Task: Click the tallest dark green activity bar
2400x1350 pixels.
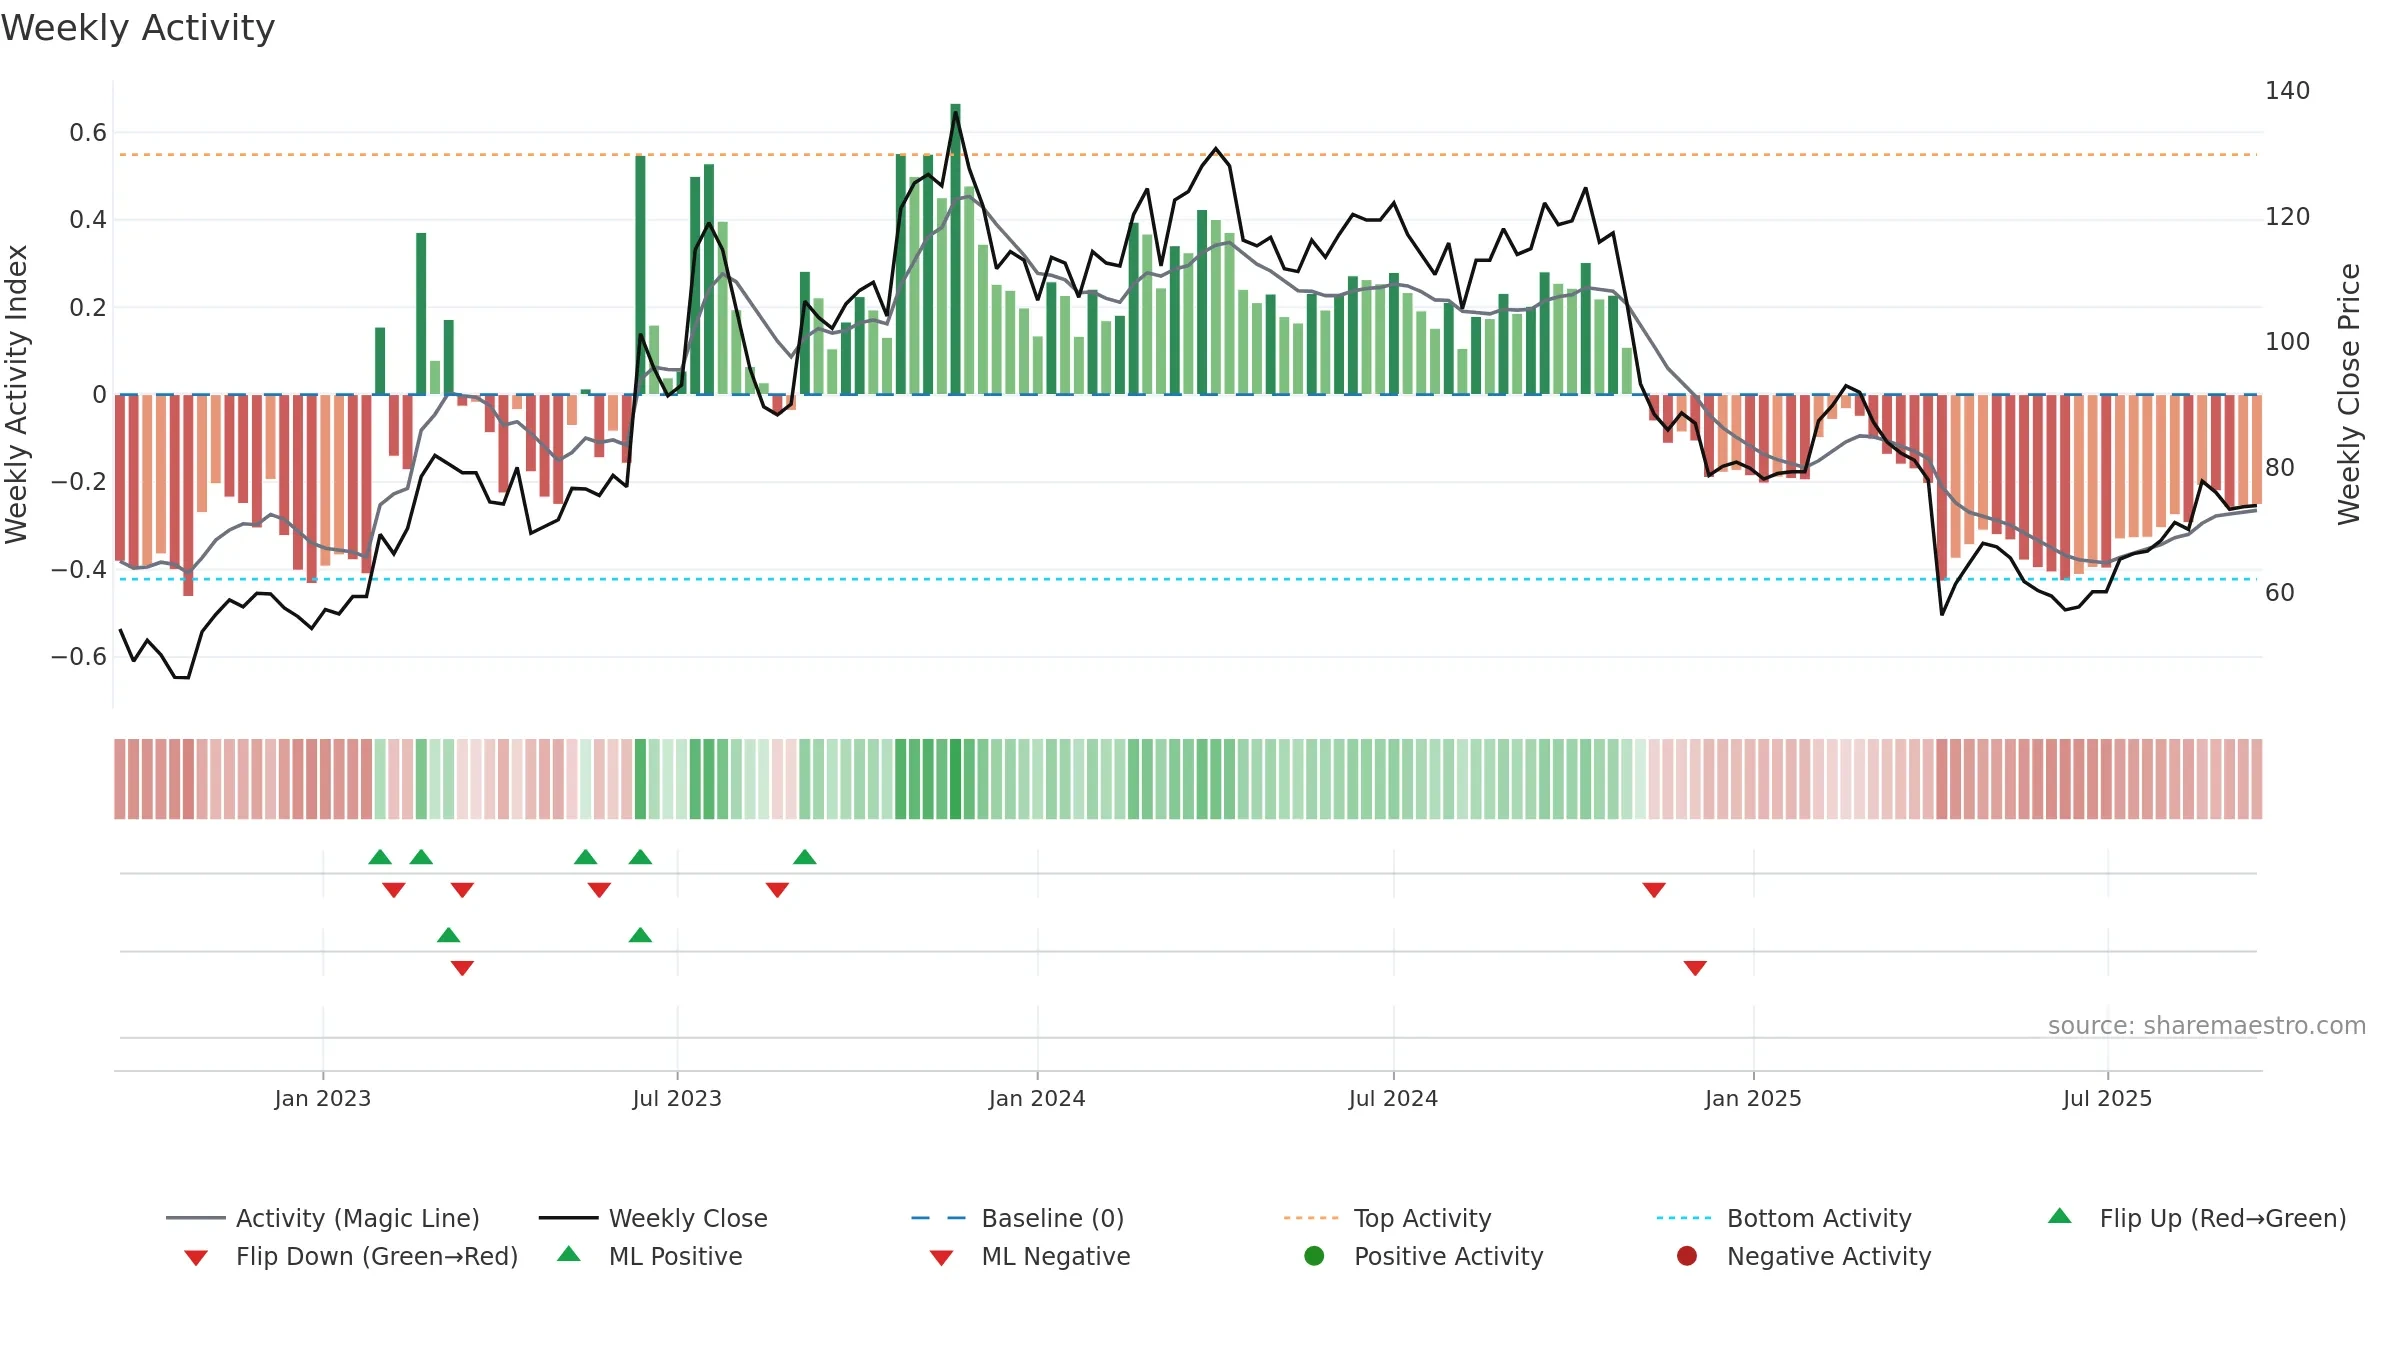Action: pos(955,249)
